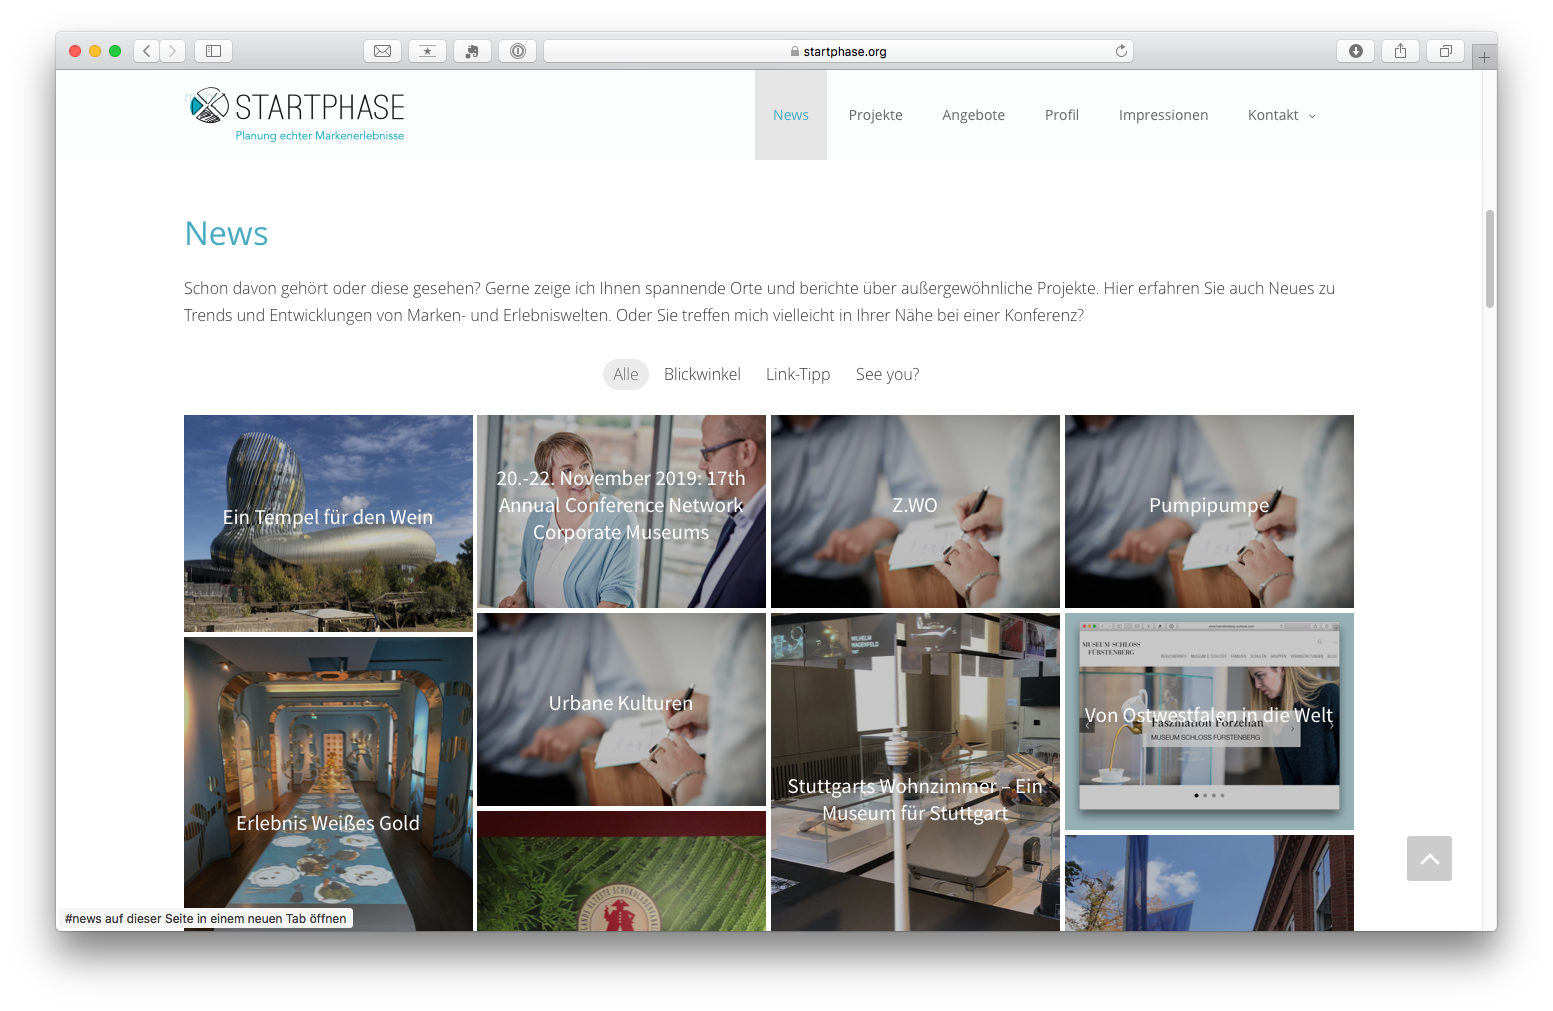Add a new tab with the plus icon
The image size is (1553, 1011).
[x=1484, y=58]
